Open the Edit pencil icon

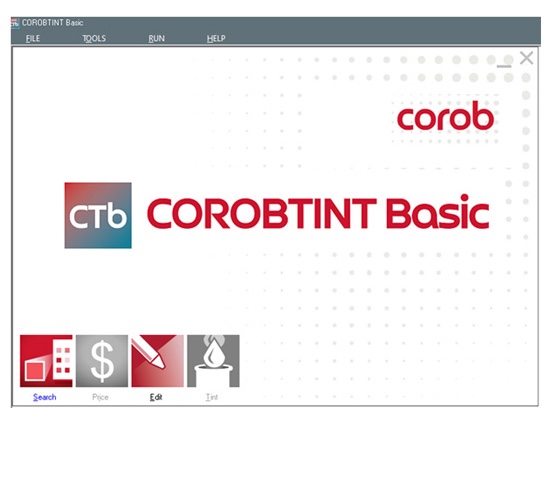coord(158,361)
